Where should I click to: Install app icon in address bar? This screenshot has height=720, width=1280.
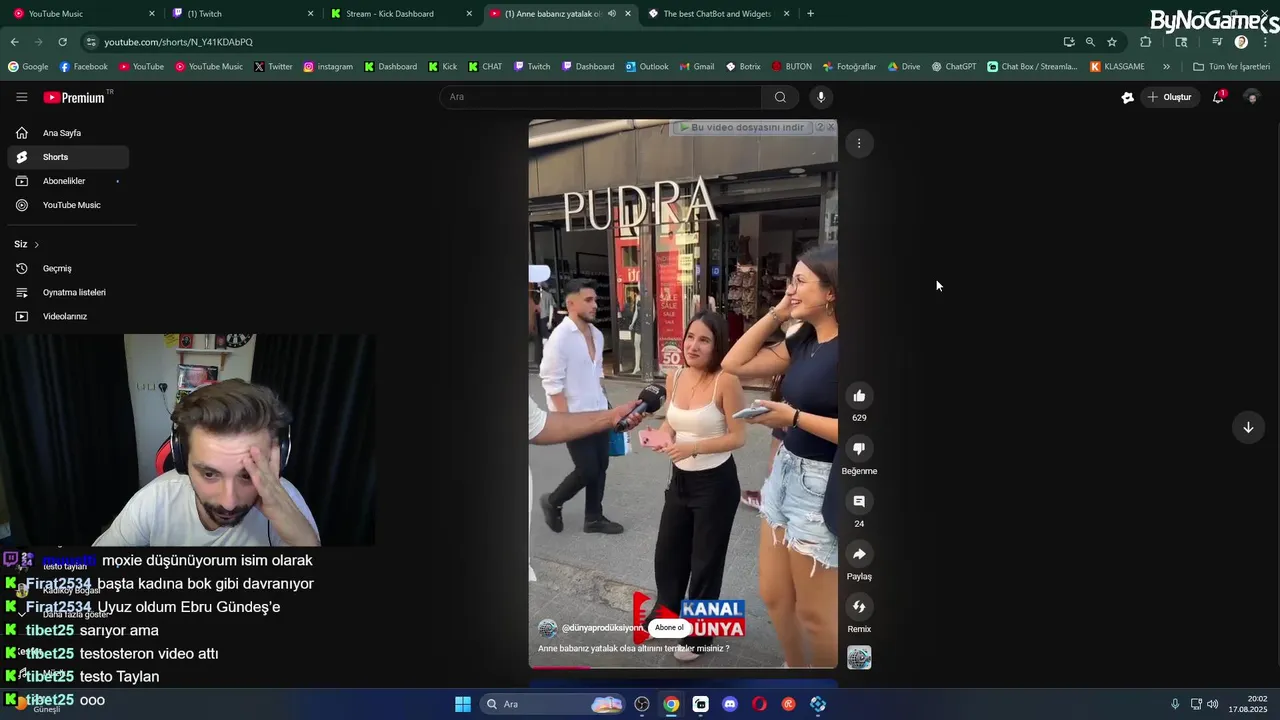(x=1069, y=42)
